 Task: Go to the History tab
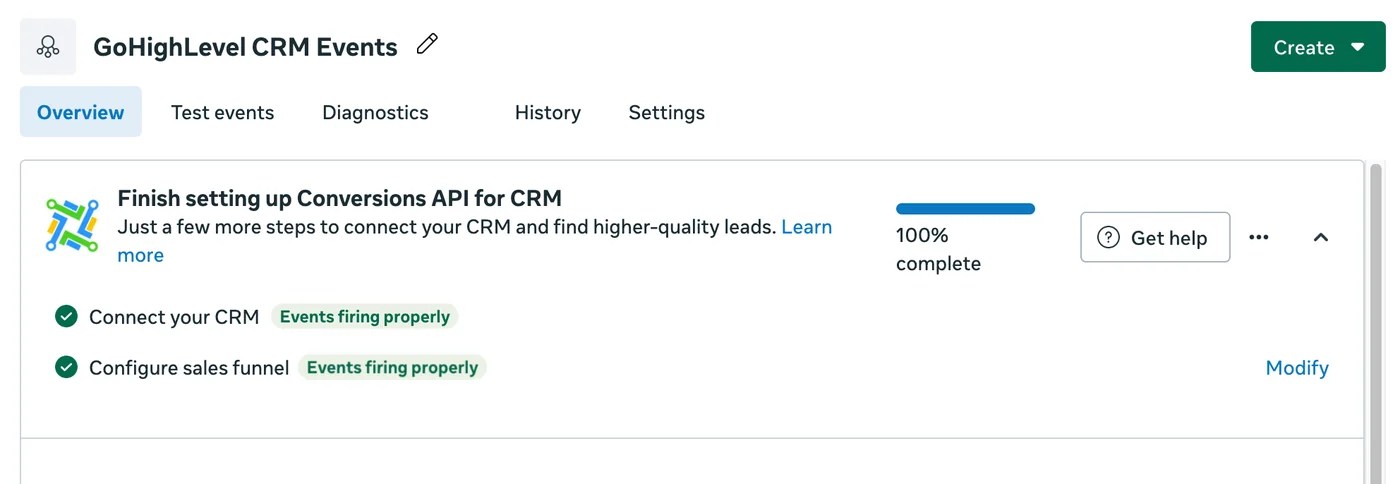click(x=547, y=113)
